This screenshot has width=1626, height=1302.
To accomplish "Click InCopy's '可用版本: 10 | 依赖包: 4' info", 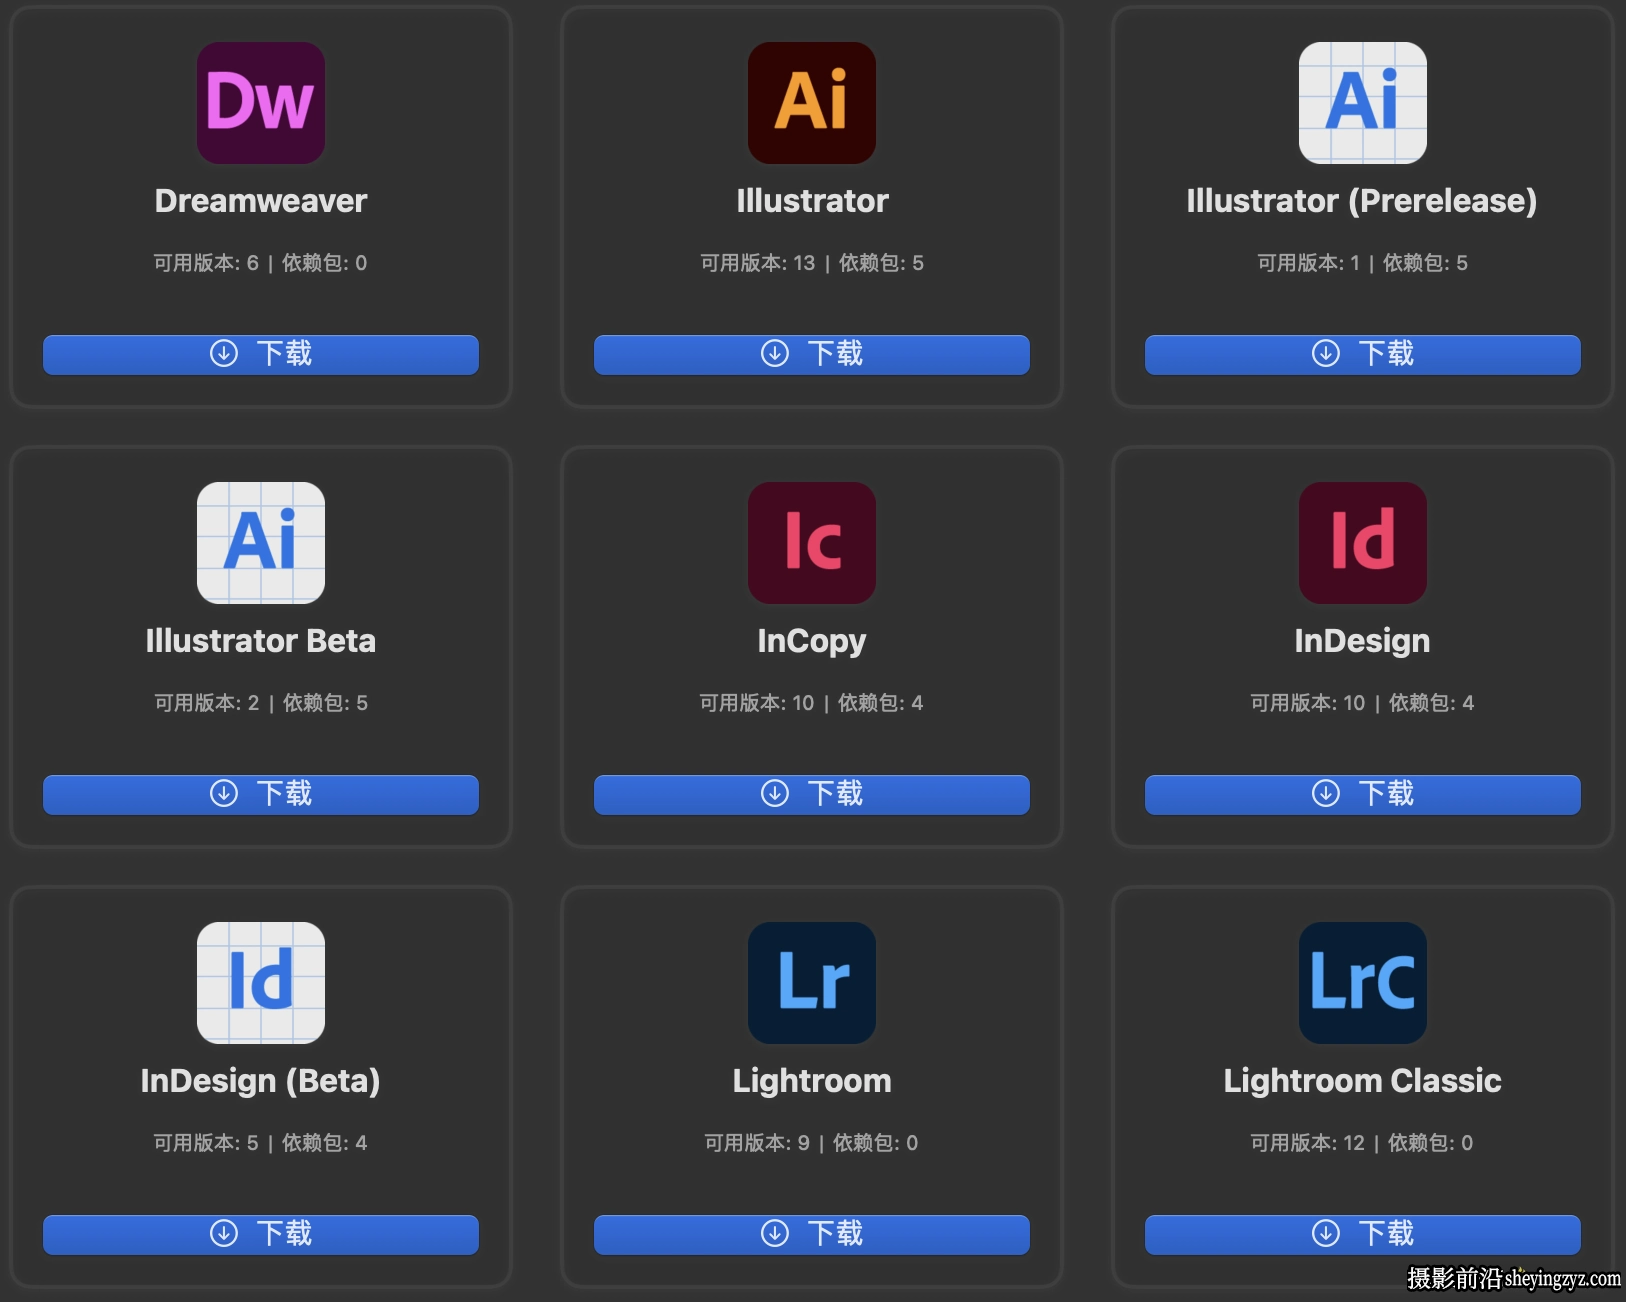I will pos(812,703).
